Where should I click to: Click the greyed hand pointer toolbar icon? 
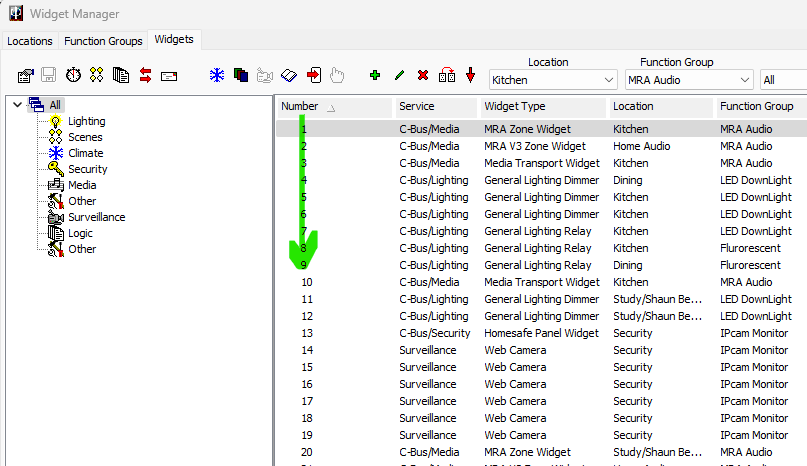(337, 75)
